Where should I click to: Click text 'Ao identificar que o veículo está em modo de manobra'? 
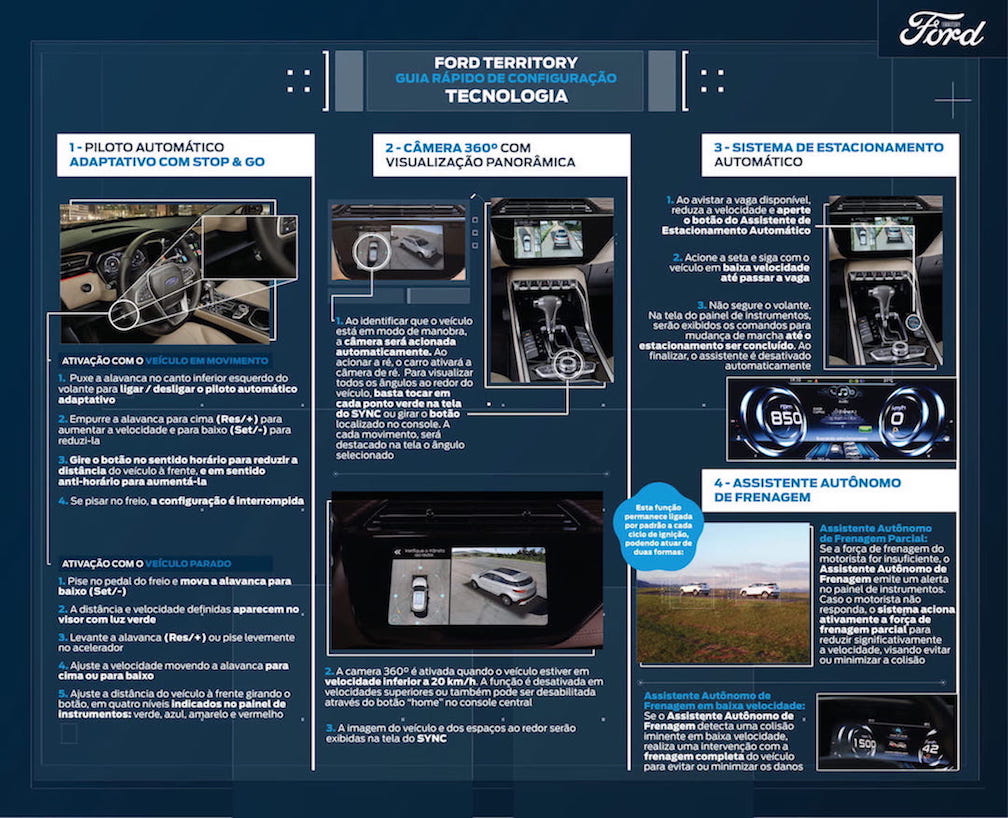point(404,388)
